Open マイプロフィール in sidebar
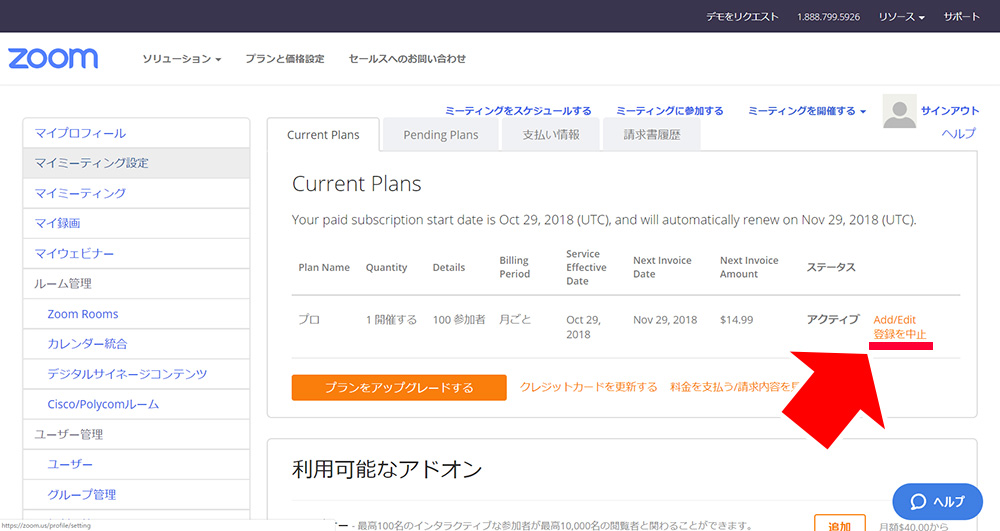This screenshot has height=531, width=1000. pos(81,133)
